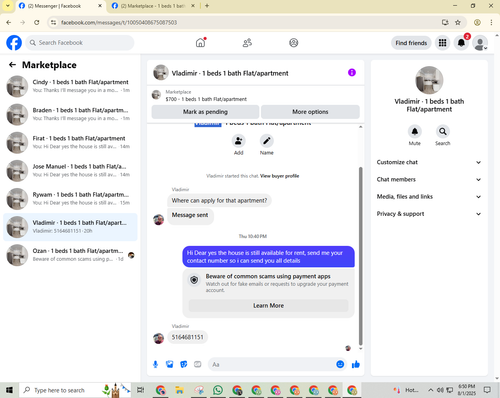Expand Chat members section
500x398 pixels.
429,179
